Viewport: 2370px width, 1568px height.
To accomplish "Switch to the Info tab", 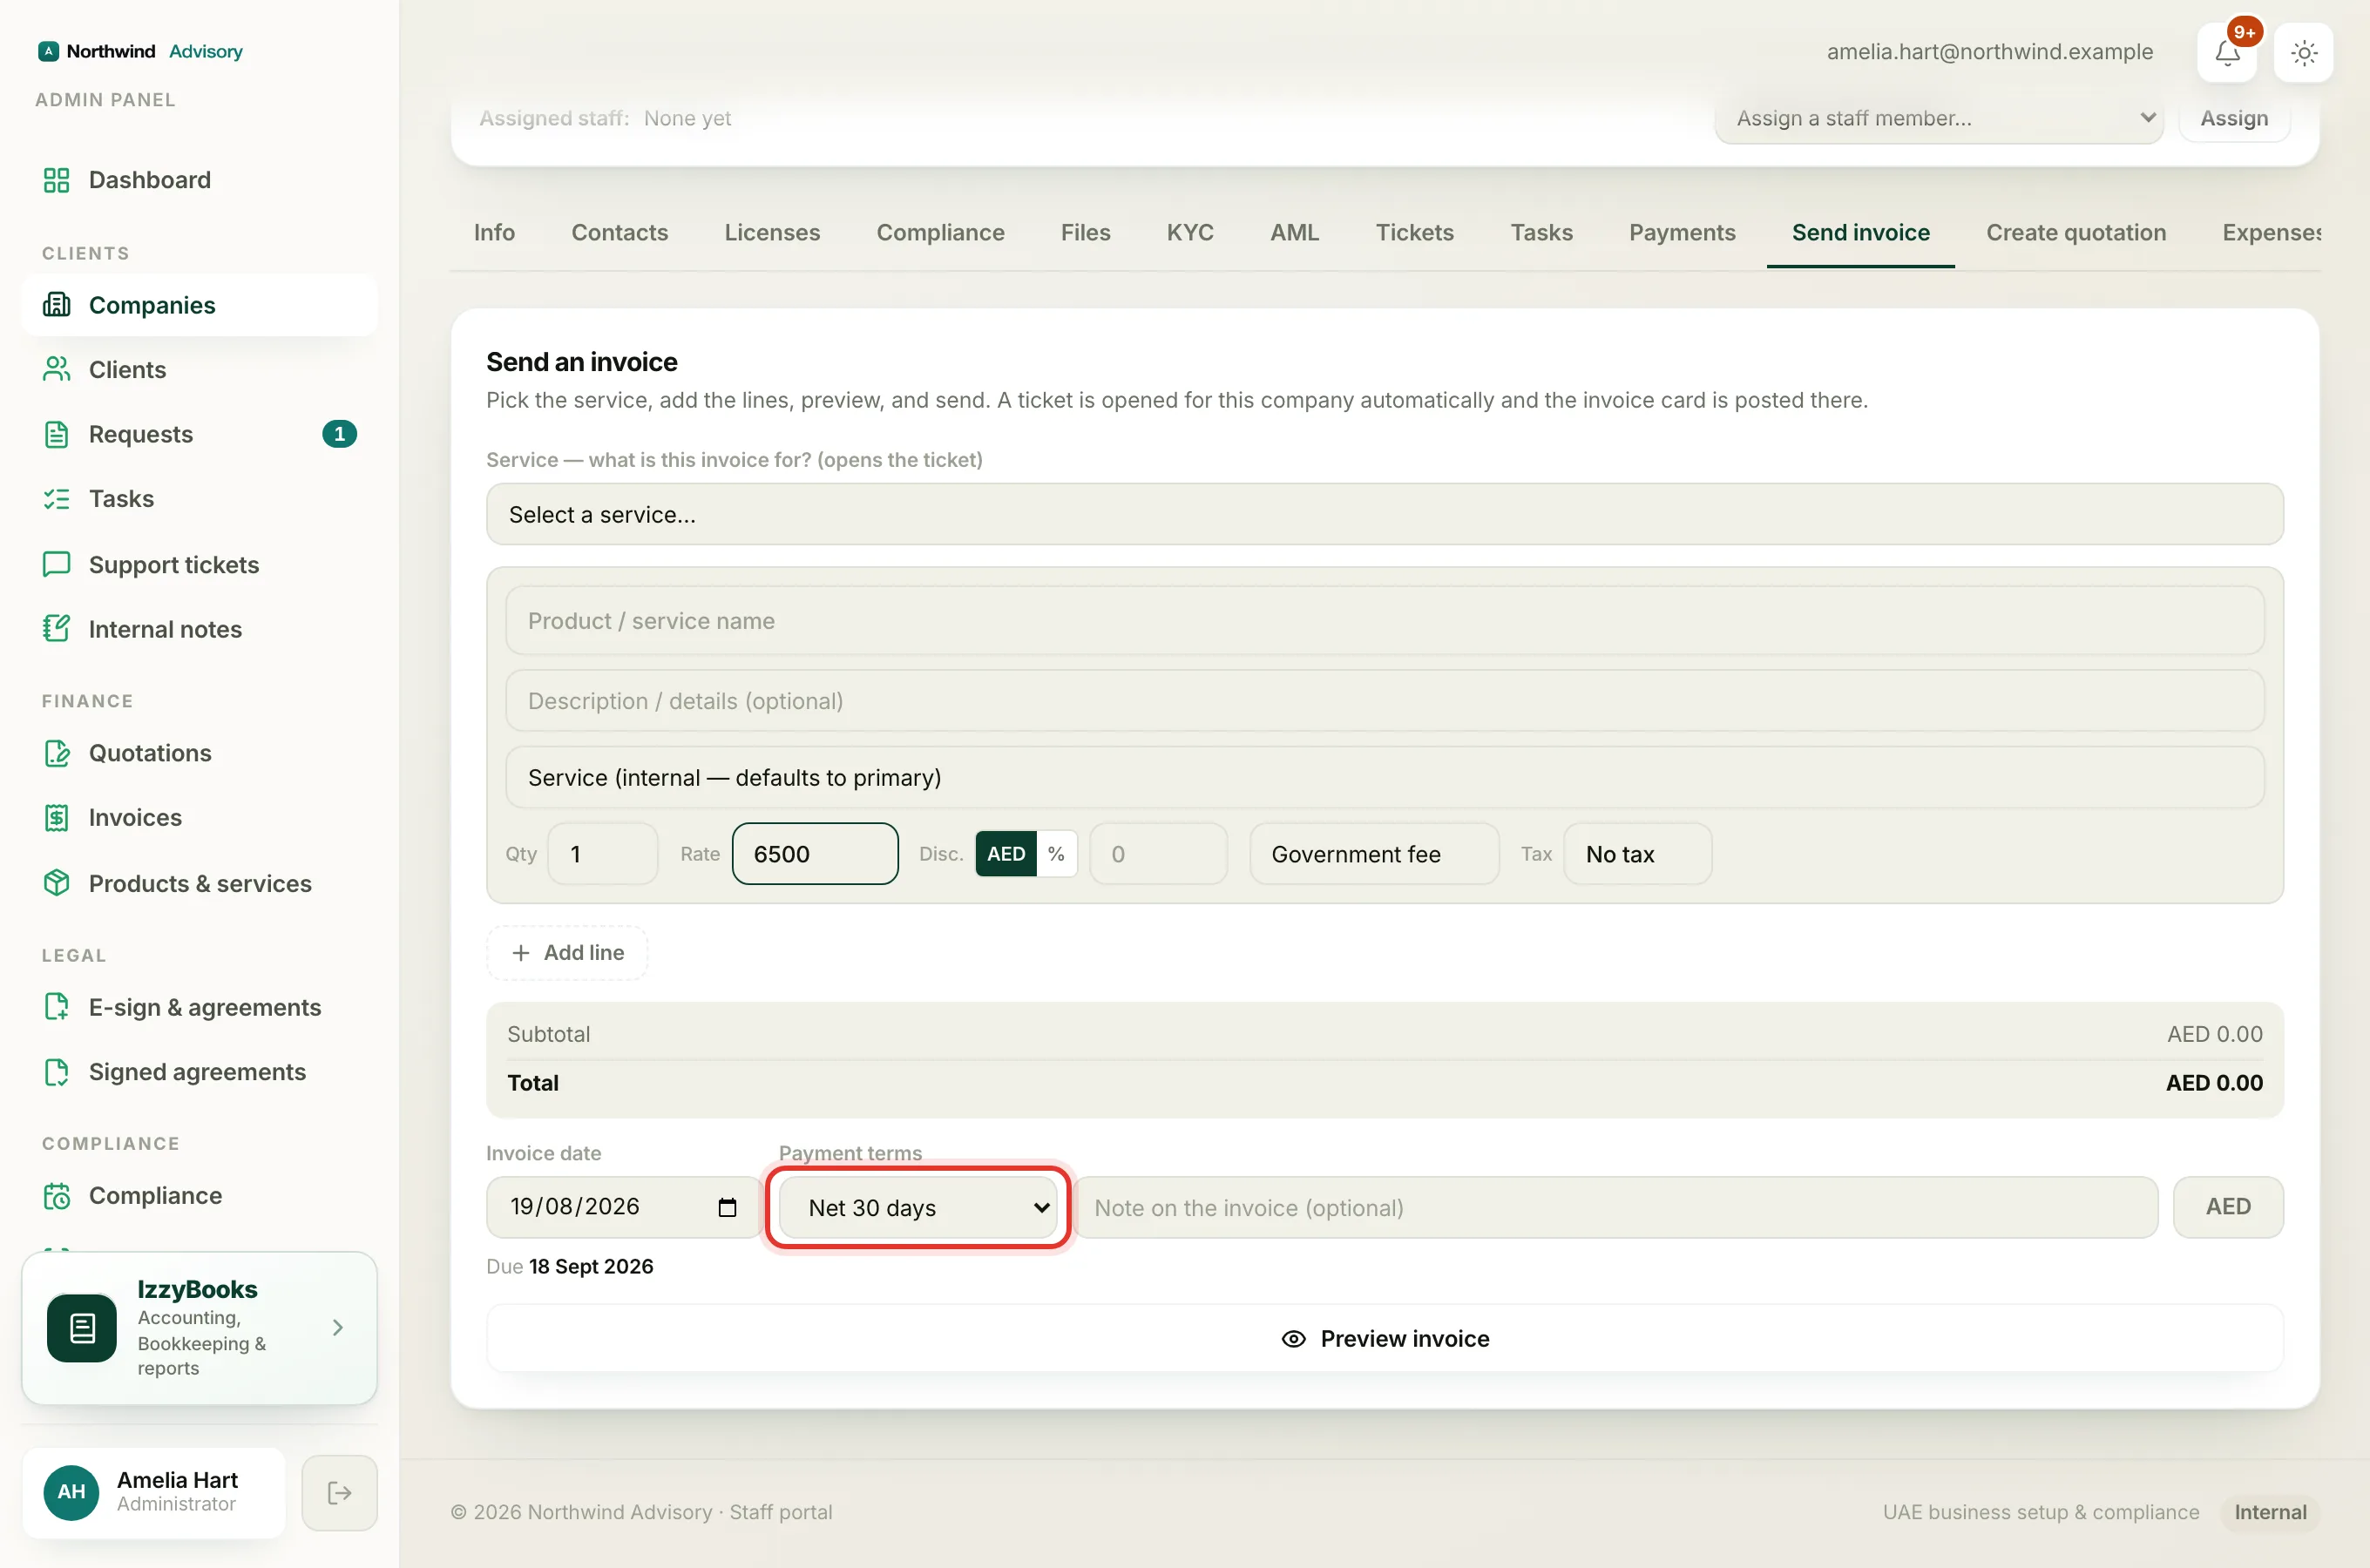I will pyautogui.click(x=494, y=232).
